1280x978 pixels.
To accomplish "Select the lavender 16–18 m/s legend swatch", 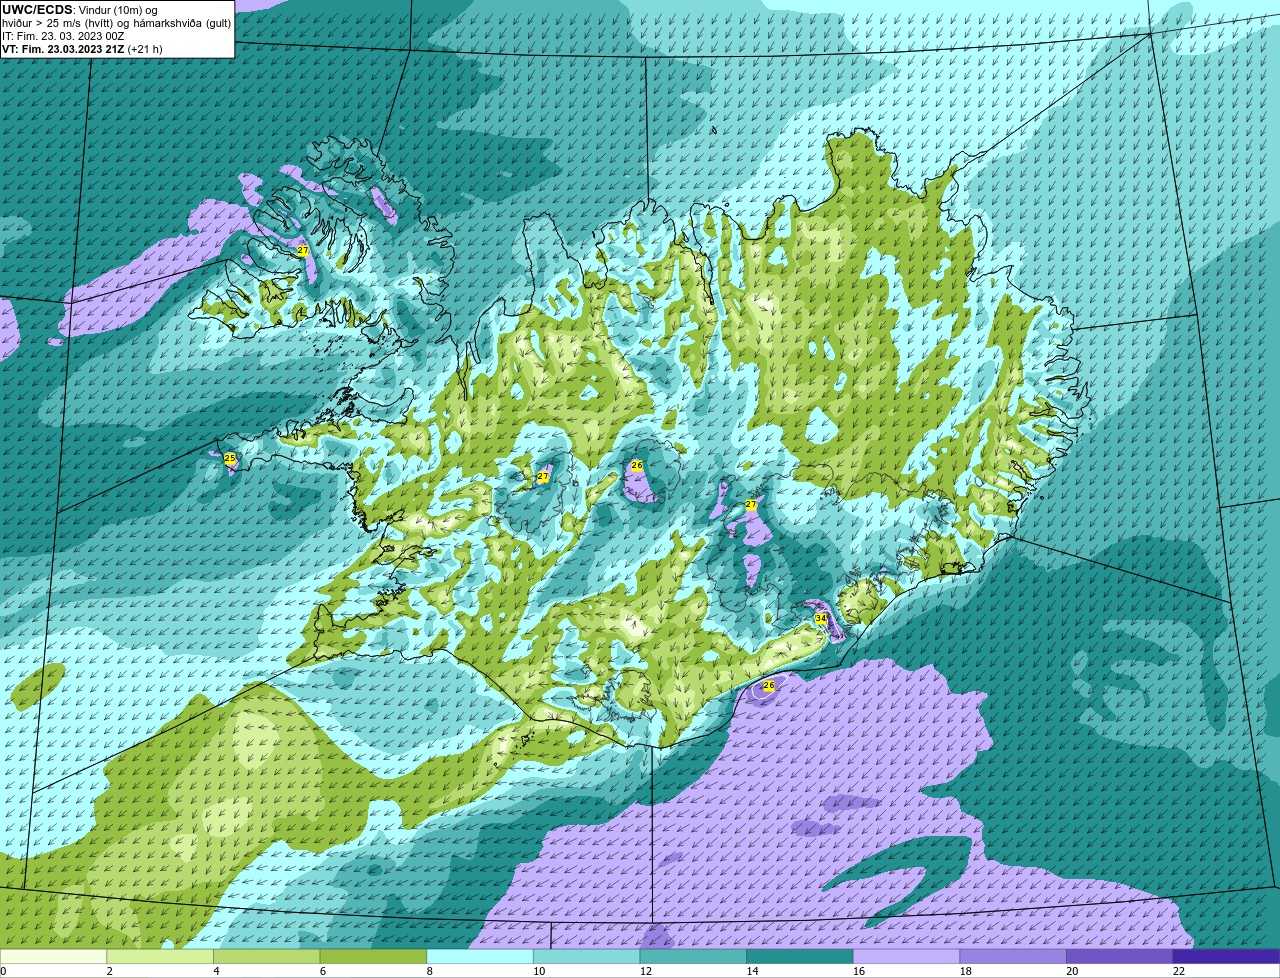I will click(x=906, y=956).
